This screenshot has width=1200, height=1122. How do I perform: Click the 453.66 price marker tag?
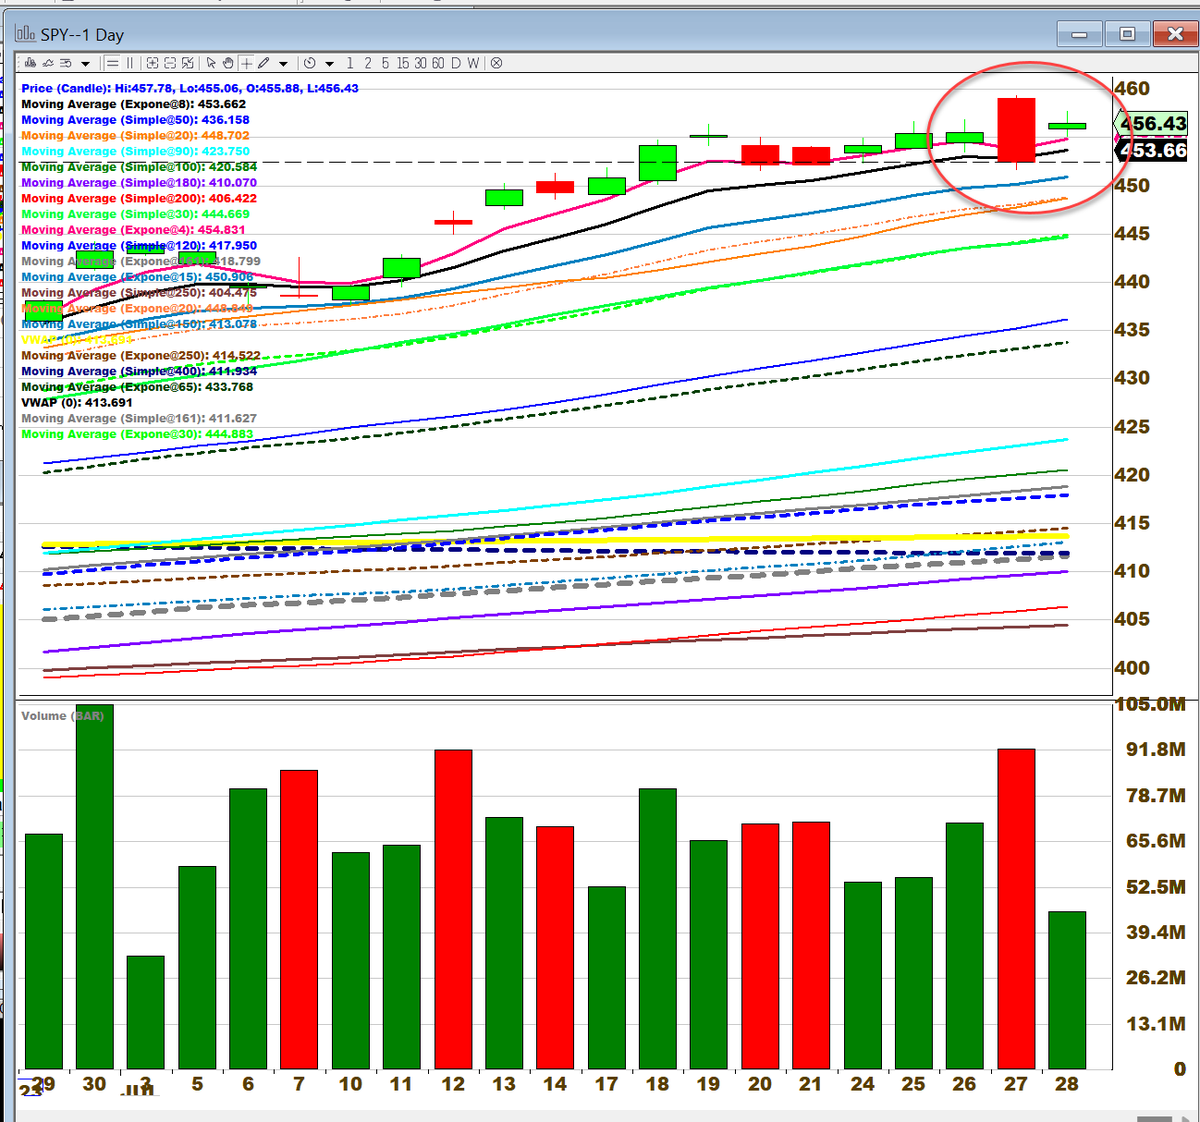coord(1153,151)
